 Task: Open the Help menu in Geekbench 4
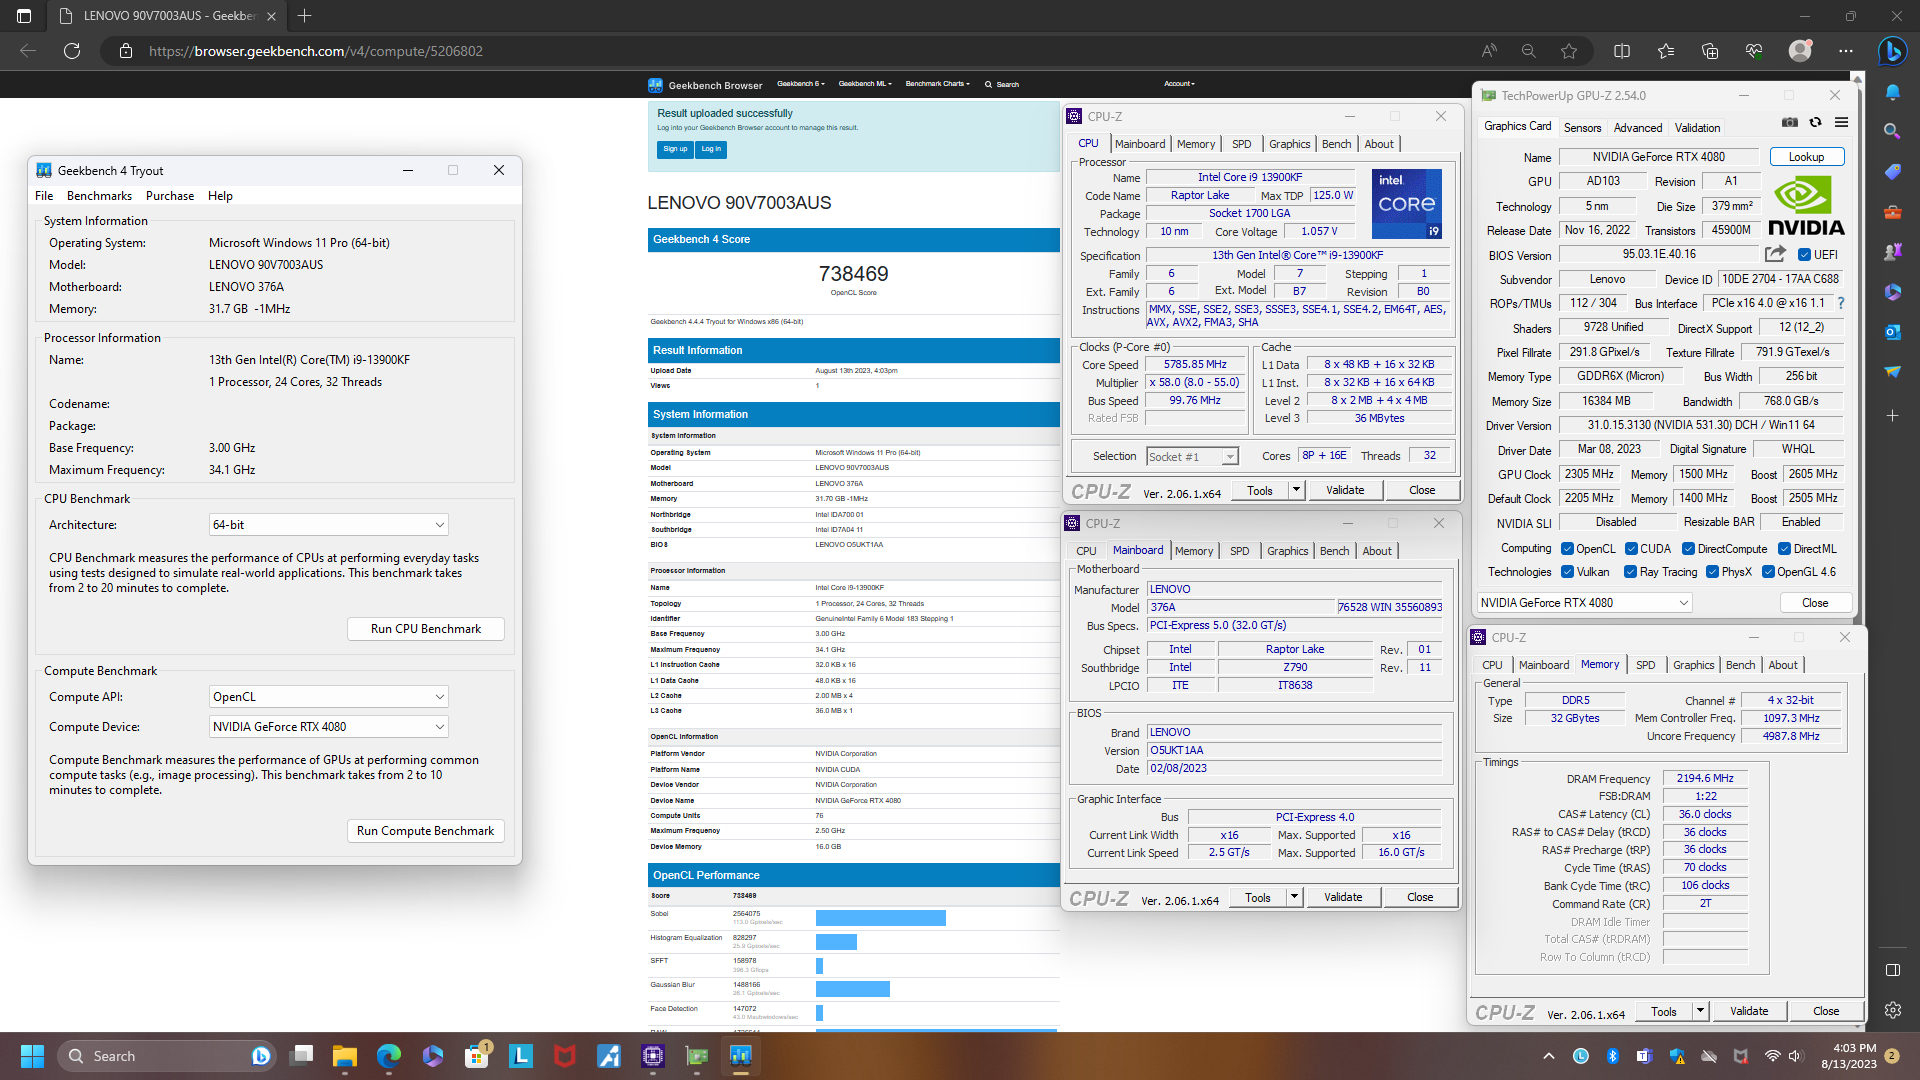pyautogui.click(x=220, y=196)
